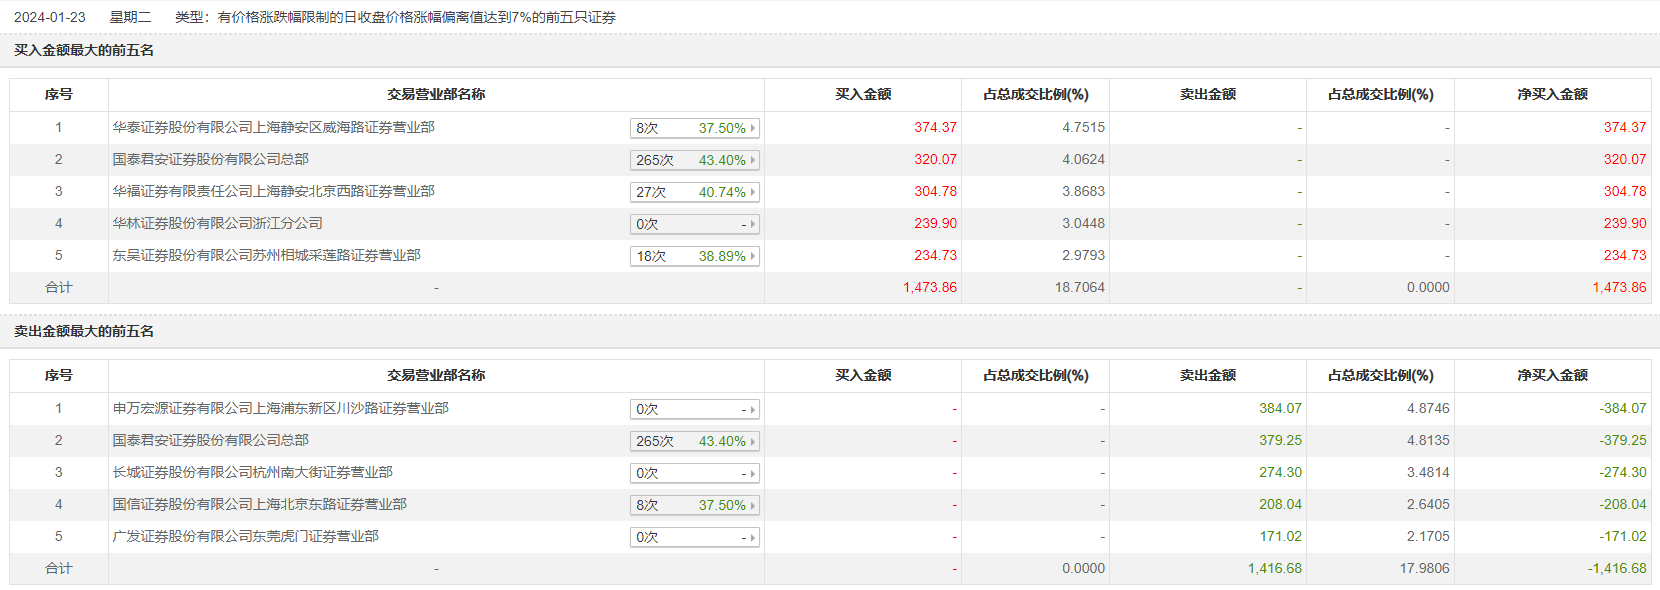Screen dimensions: 1660x590
Task: Expand the 8次 37.50% box for 国信证券
Action: point(694,505)
